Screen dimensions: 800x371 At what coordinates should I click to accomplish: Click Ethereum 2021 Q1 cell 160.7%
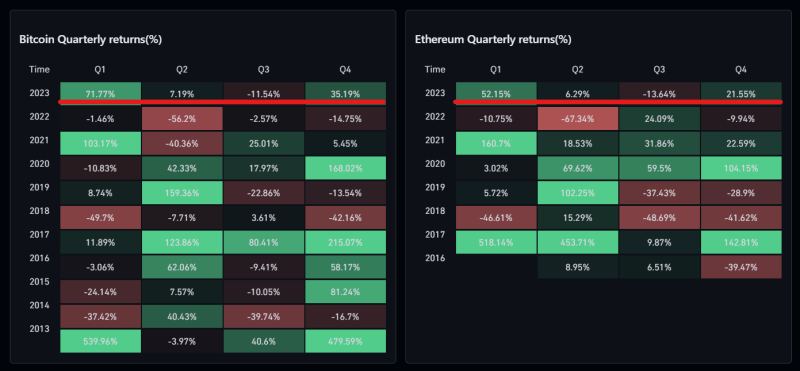(x=496, y=144)
